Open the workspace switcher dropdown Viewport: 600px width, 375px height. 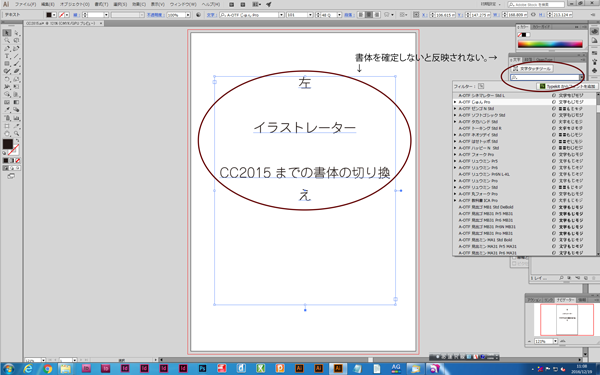(x=492, y=5)
